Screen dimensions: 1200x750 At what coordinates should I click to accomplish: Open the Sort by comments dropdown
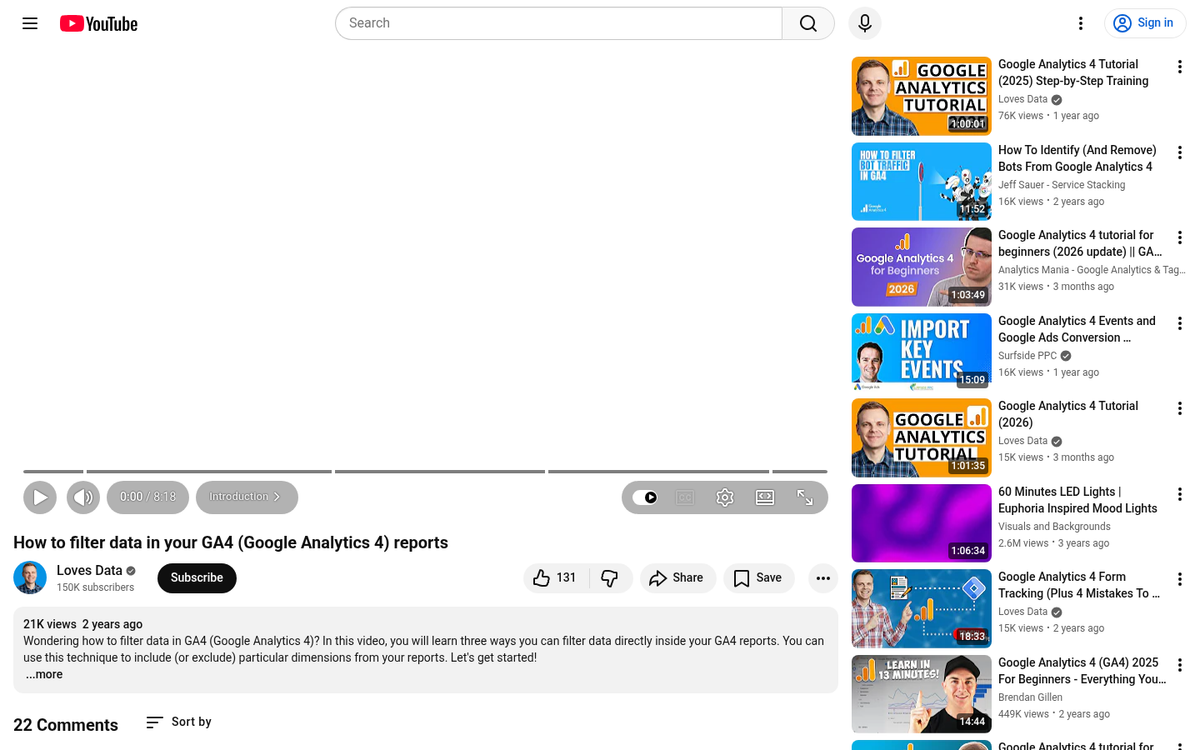coord(179,722)
